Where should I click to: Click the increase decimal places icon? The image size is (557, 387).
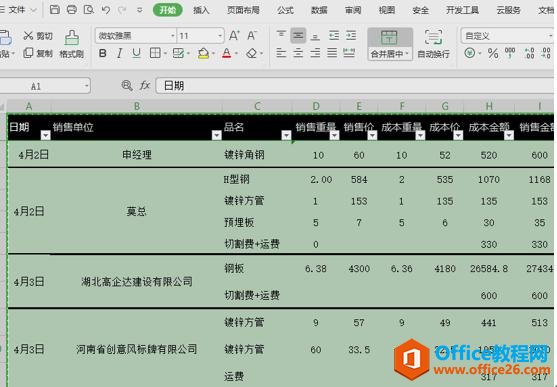tap(530, 53)
